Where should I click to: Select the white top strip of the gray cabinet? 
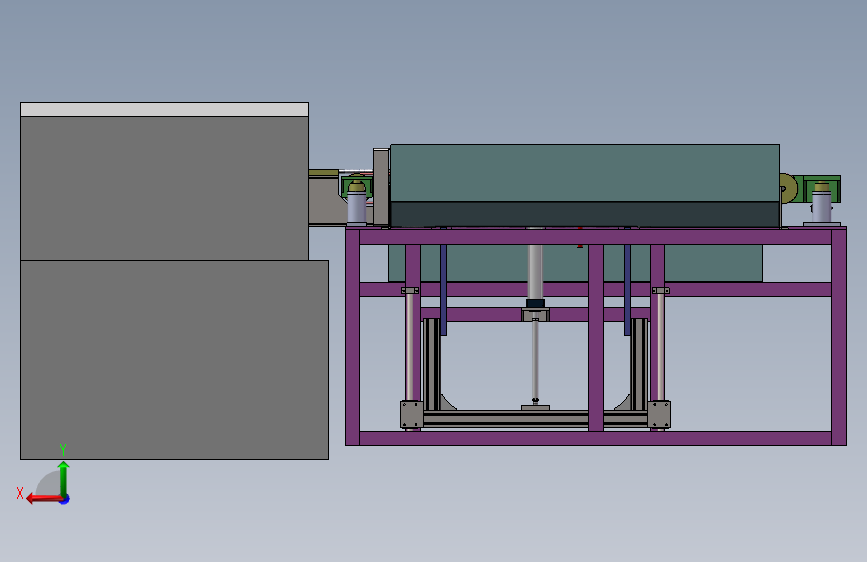pyautogui.click(x=164, y=110)
